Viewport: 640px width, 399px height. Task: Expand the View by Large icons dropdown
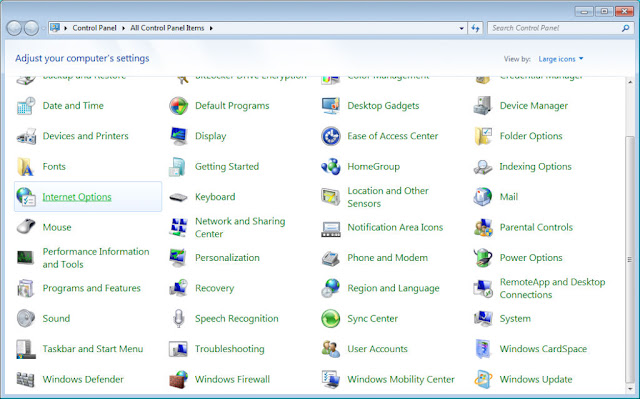click(561, 59)
